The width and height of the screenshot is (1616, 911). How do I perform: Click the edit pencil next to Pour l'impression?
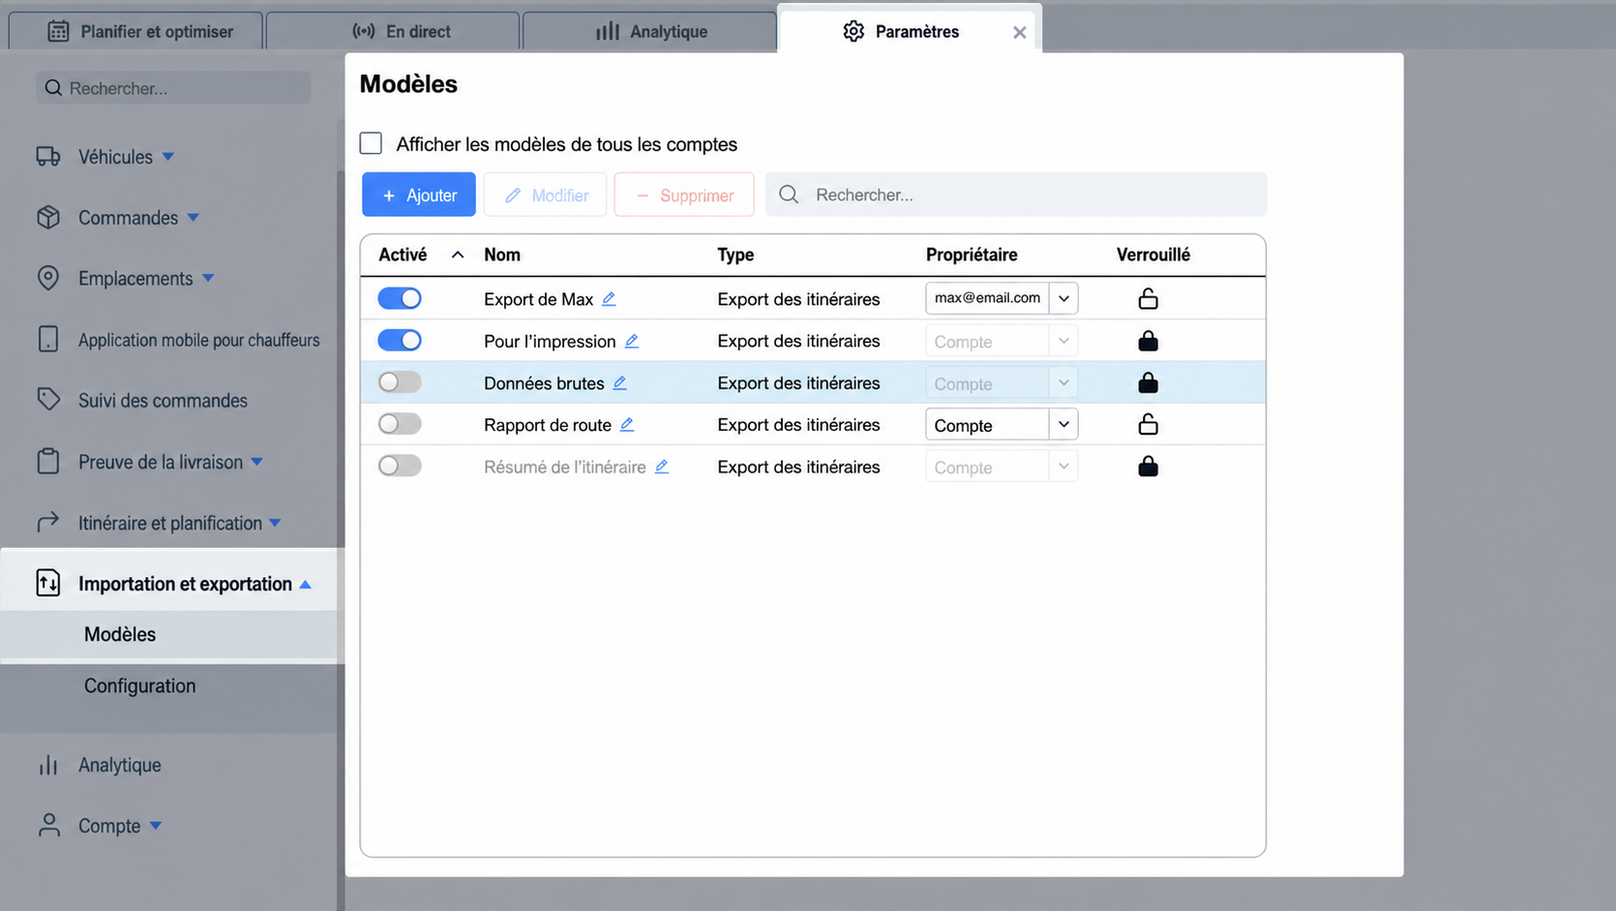(632, 341)
